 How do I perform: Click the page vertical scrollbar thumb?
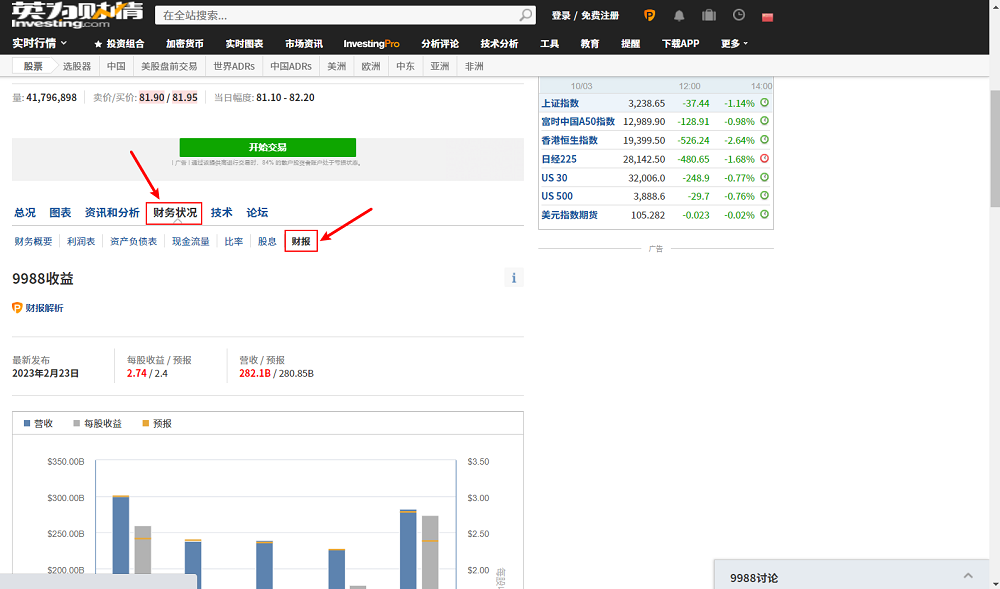pos(994,148)
